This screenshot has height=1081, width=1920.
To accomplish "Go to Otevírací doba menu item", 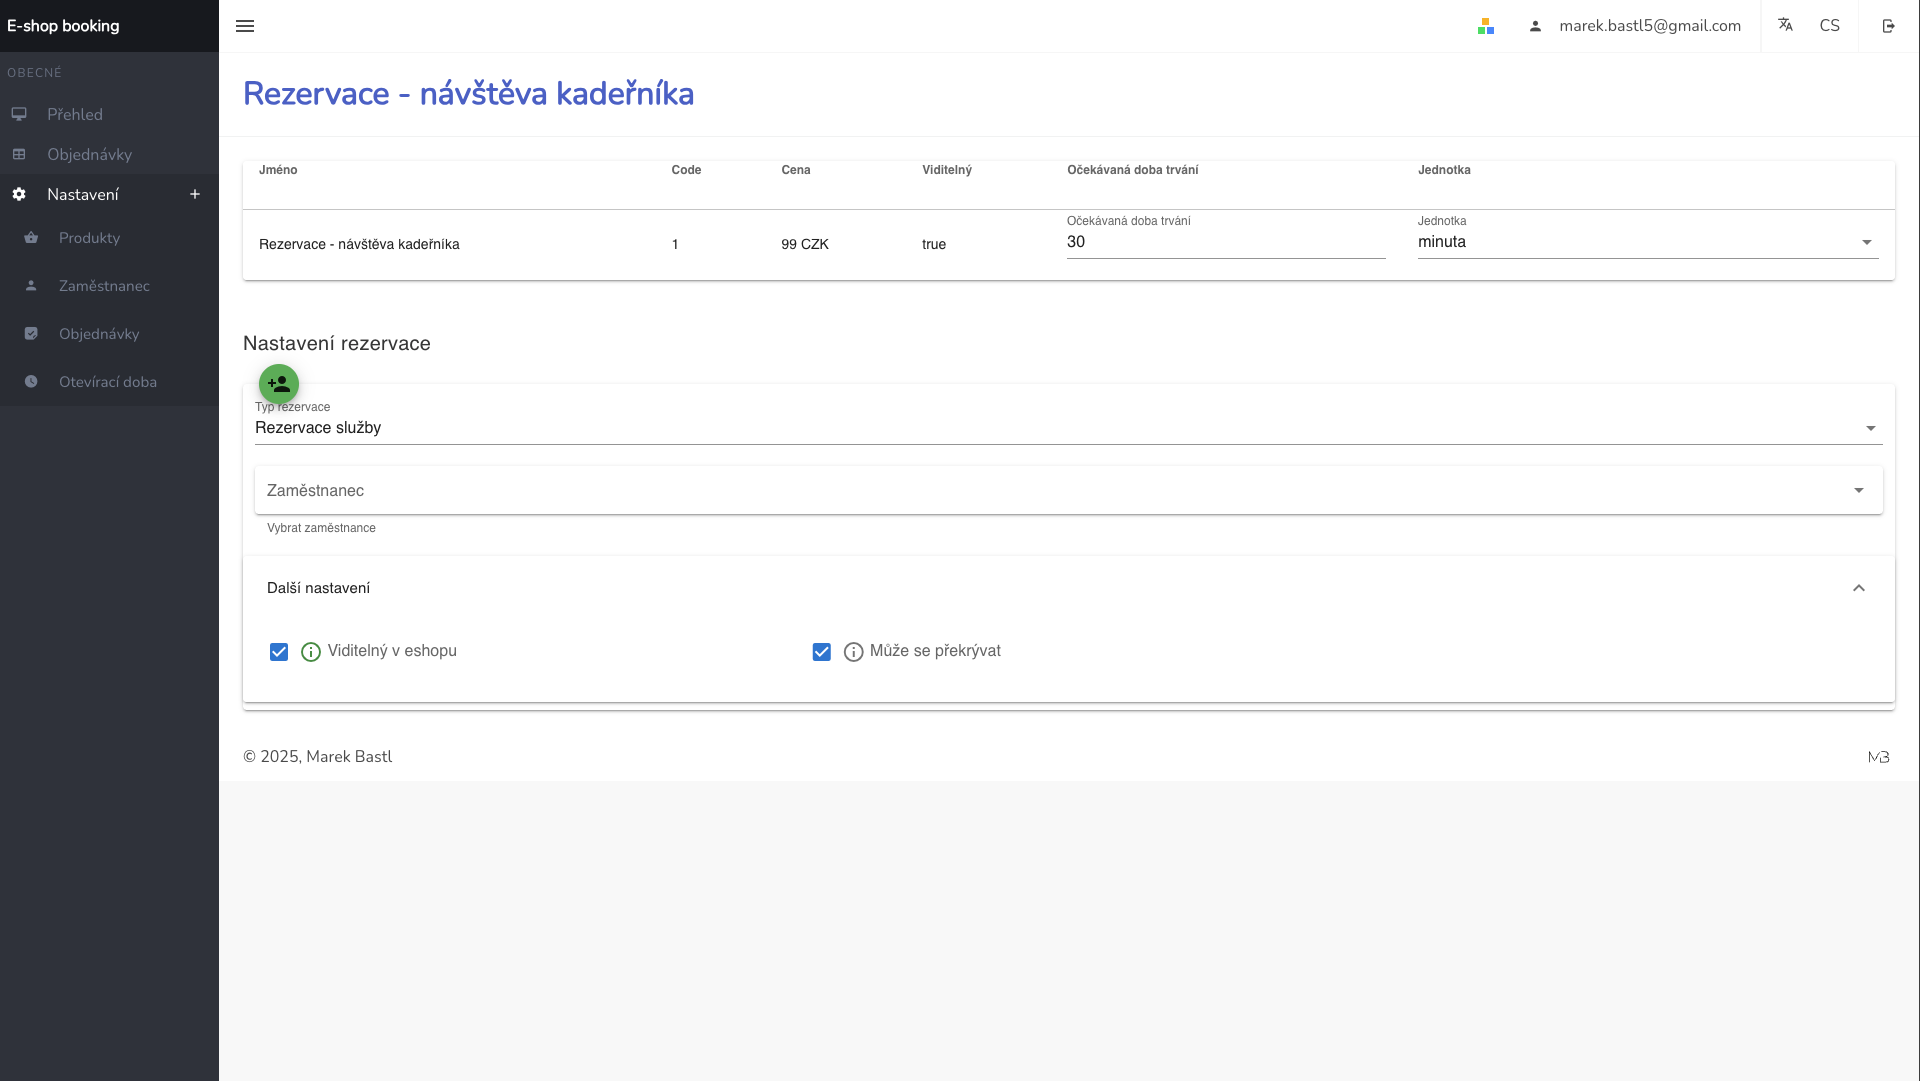I will tap(107, 382).
